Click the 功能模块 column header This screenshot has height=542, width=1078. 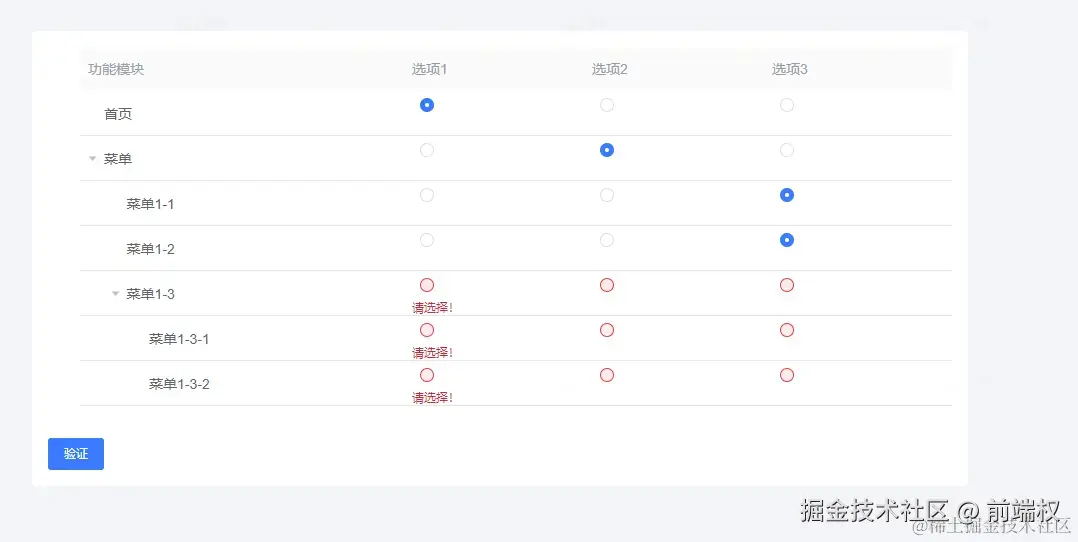116,69
